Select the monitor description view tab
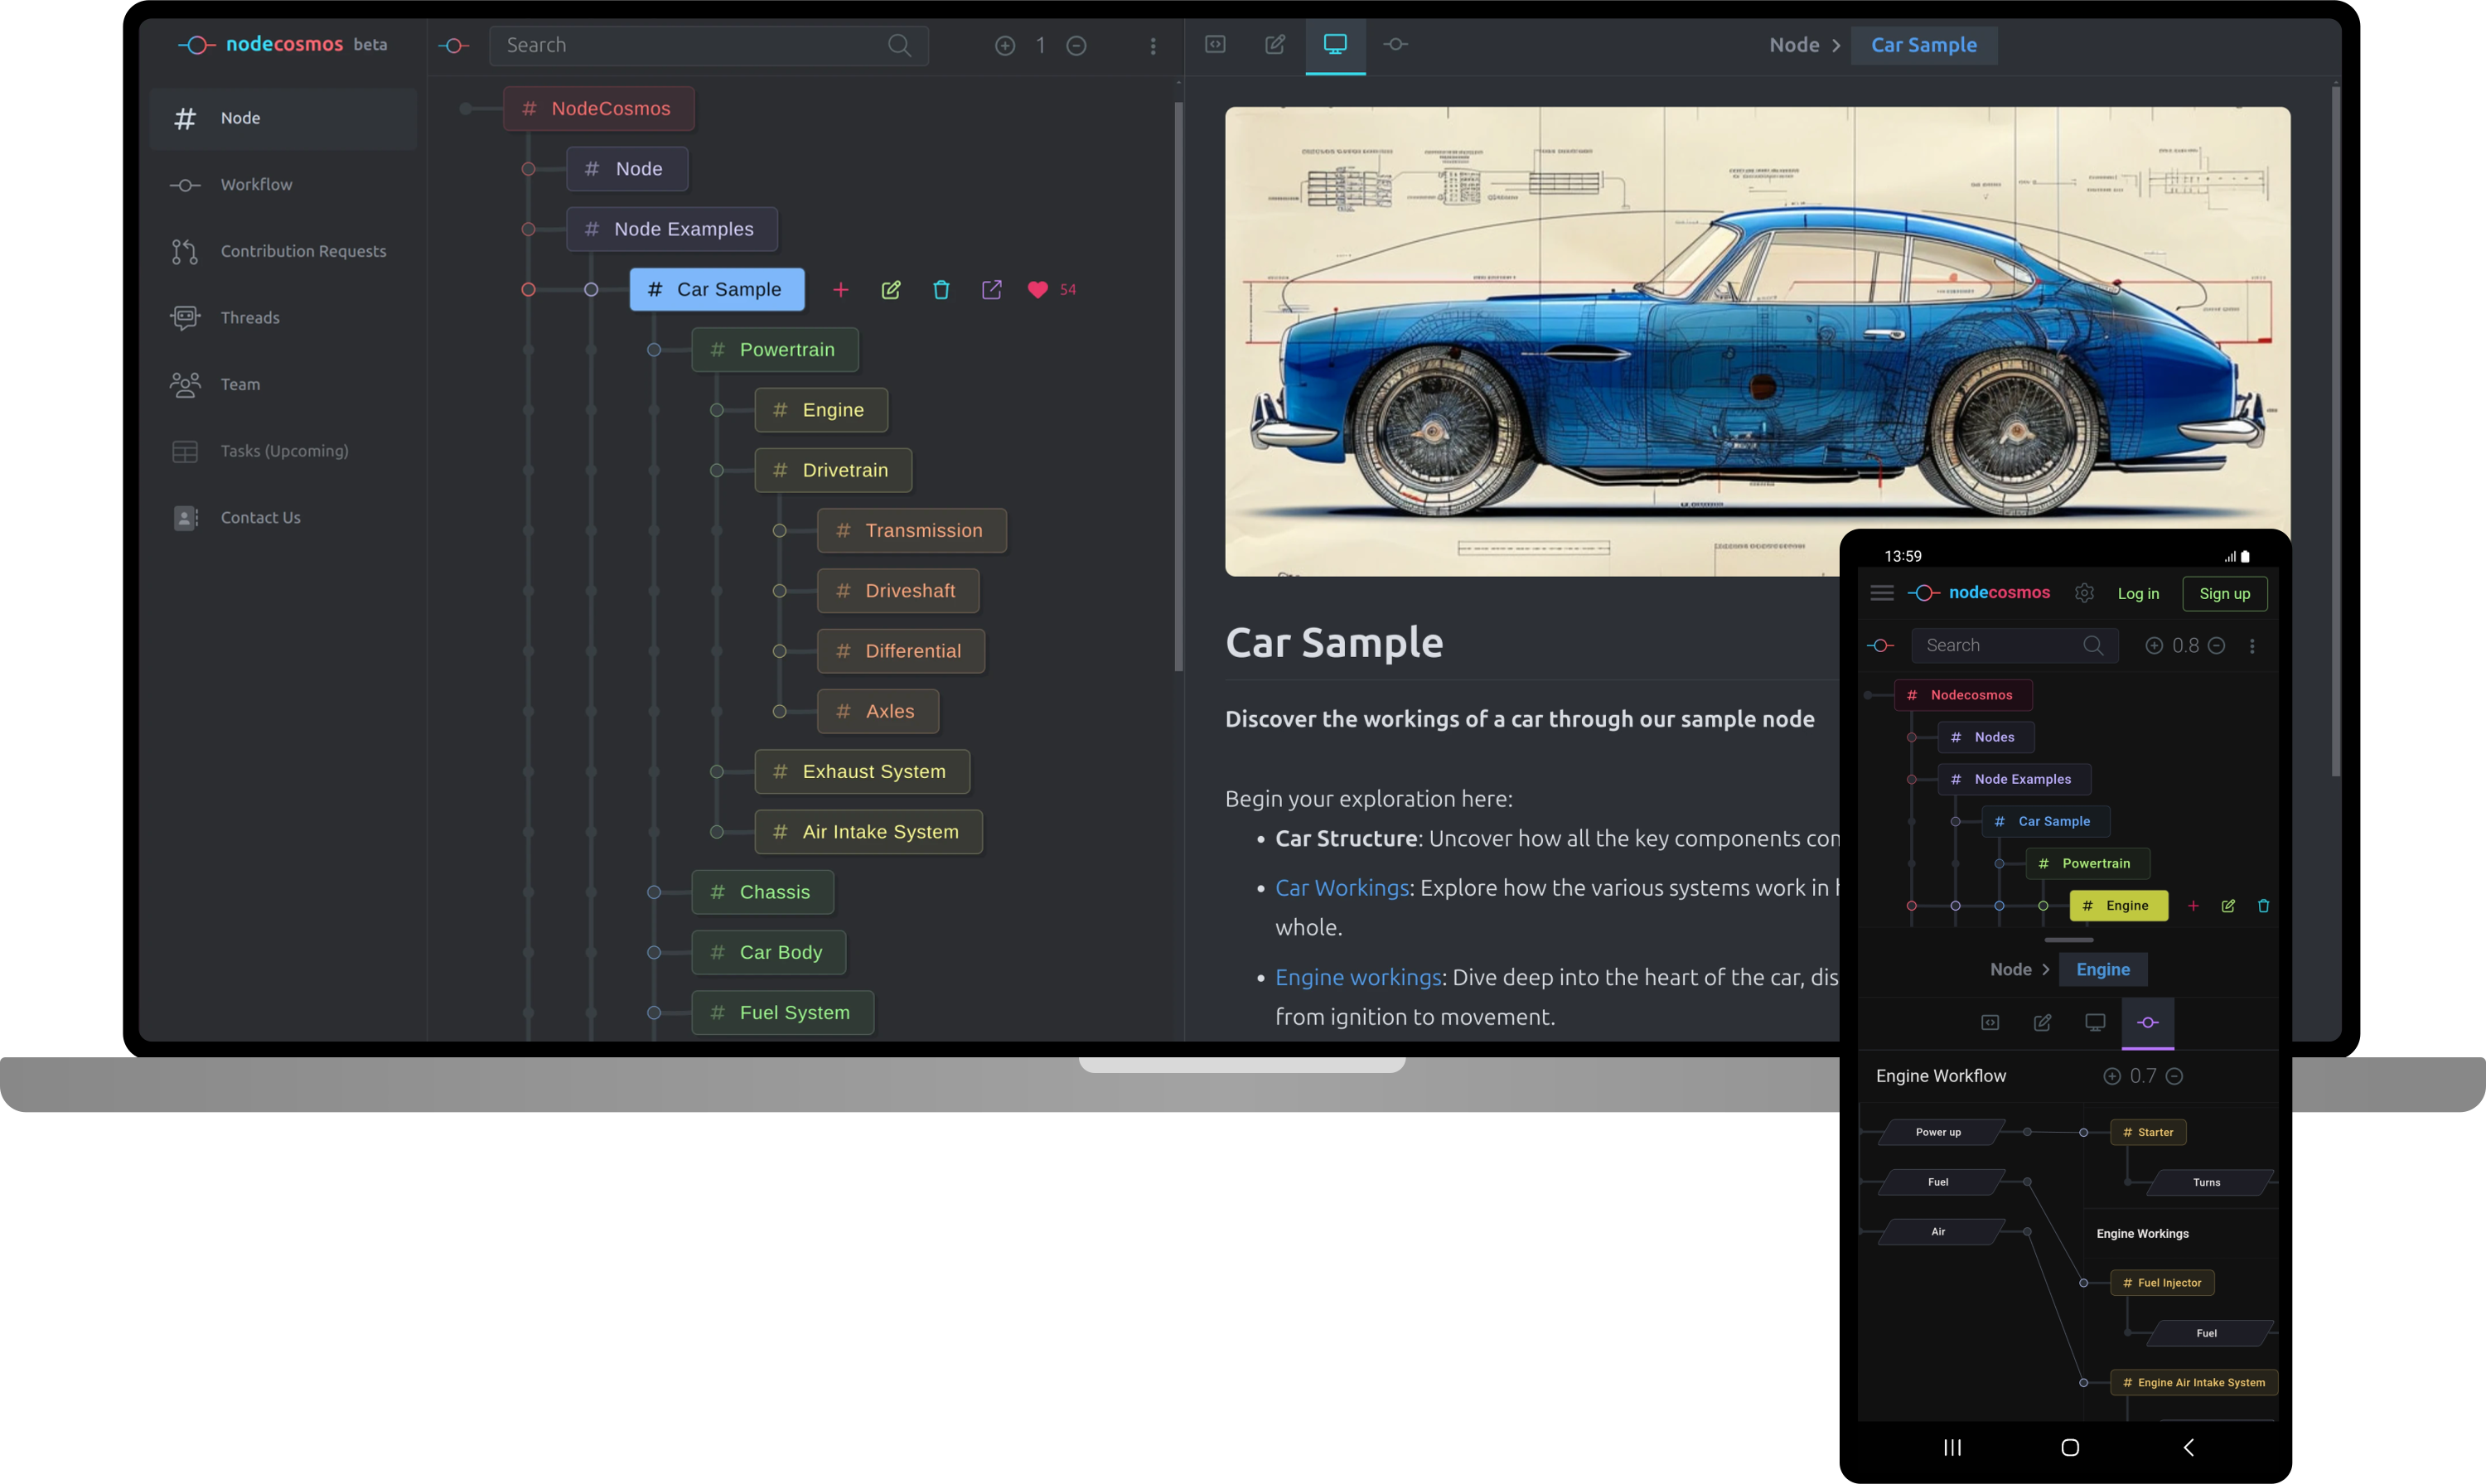 (x=1335, y=44)
